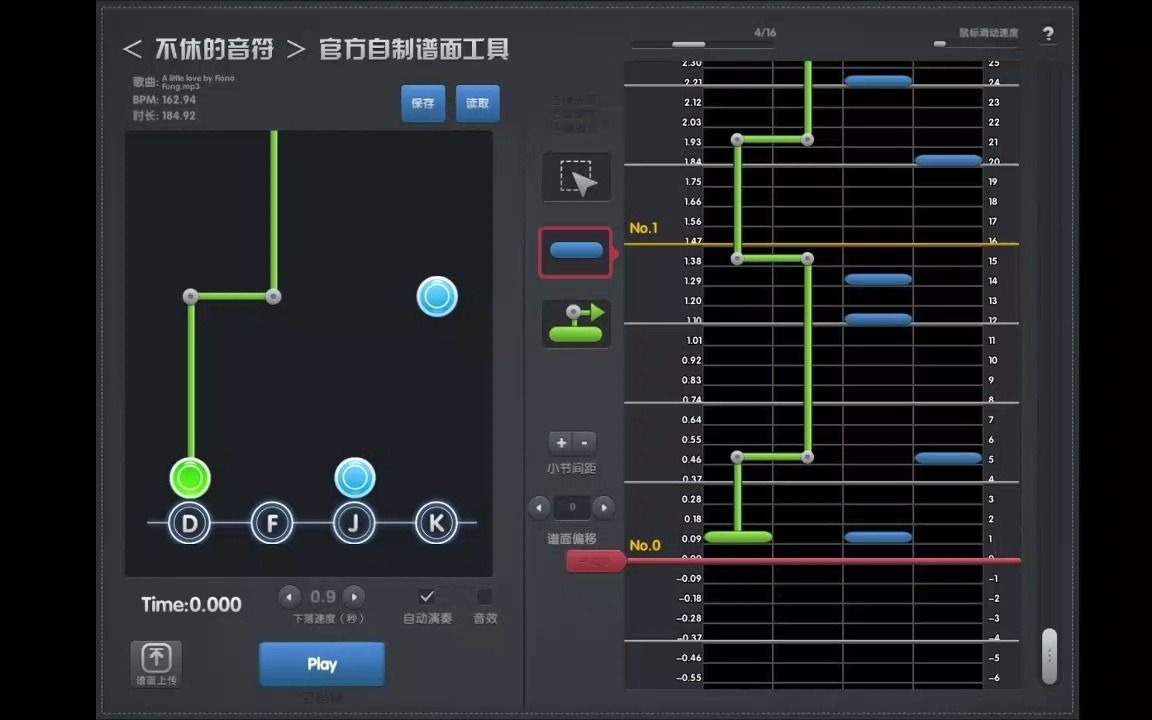Click the BPM: 162.94 text

pyautogui.click(x=165, y=100)
